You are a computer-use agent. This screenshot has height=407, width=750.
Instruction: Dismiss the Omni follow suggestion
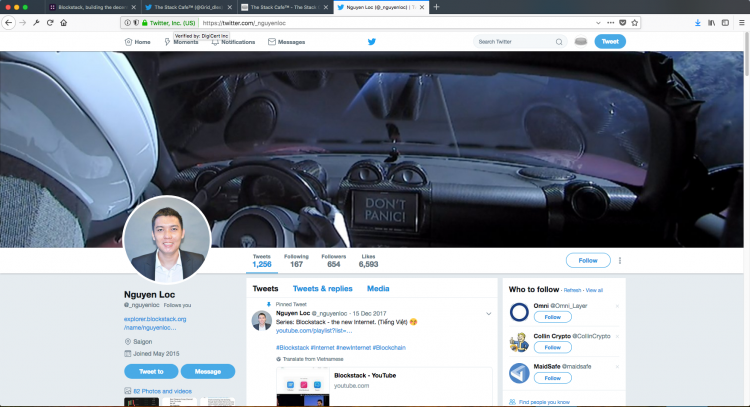617,306
